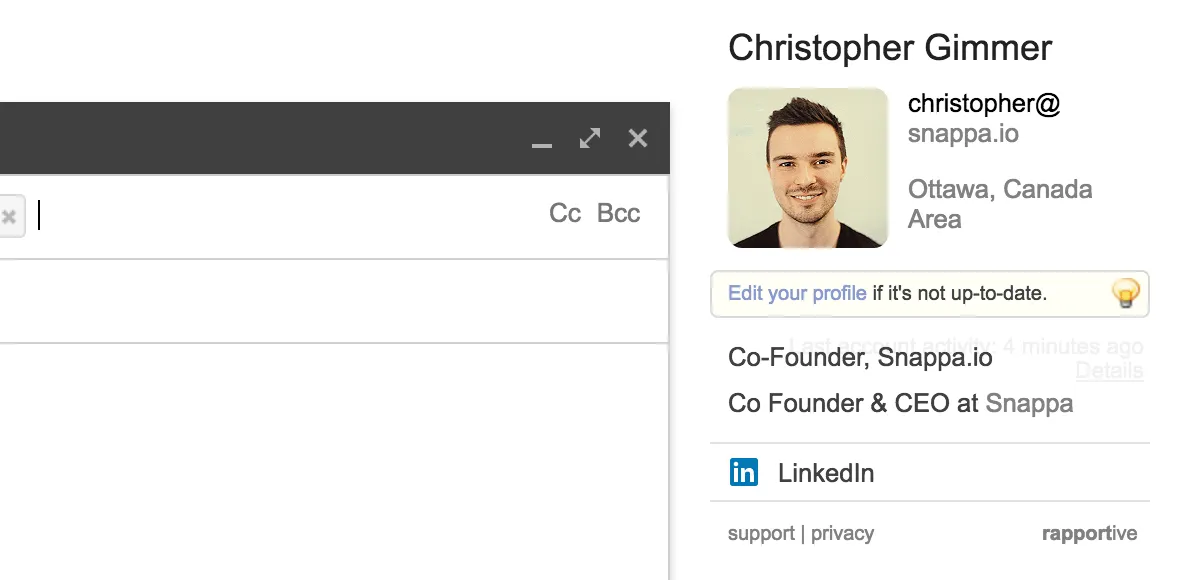Click the lightbulb tip icon
The width and height of the screenshot is (1200, 580).
point(1126,294)
